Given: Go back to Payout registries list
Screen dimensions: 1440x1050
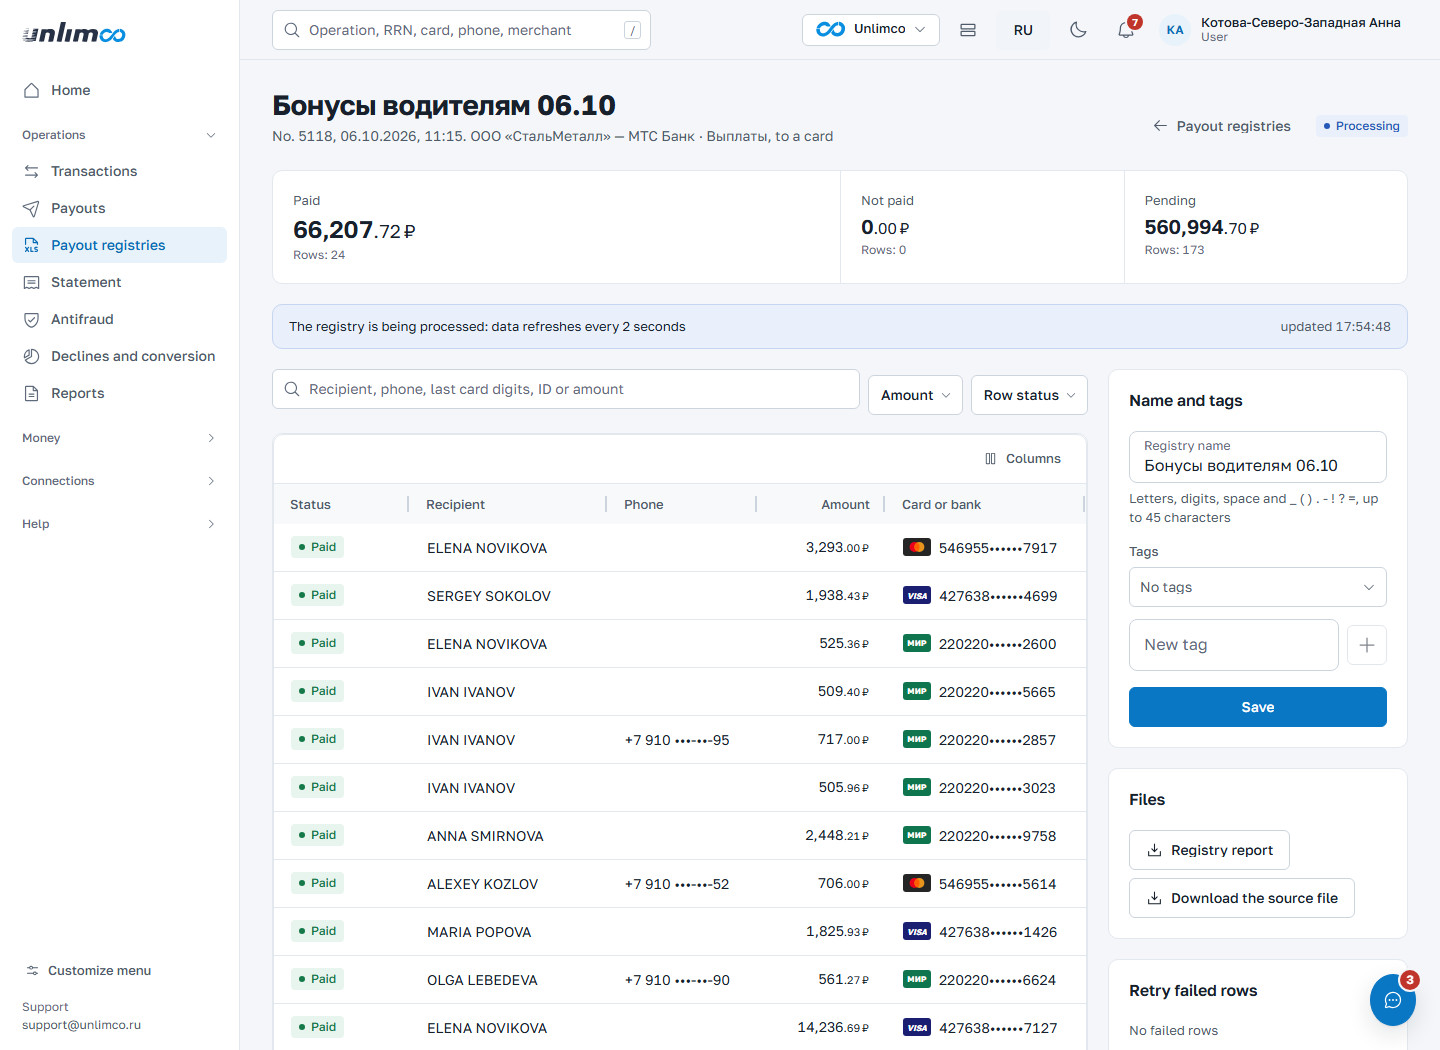Looking at the screenshot, I should point(1221,126).
